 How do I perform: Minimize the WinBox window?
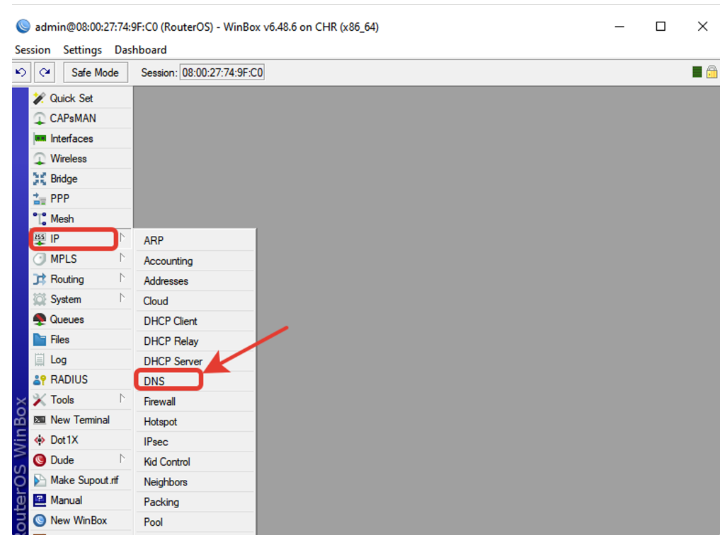click(x=620, y=26)
